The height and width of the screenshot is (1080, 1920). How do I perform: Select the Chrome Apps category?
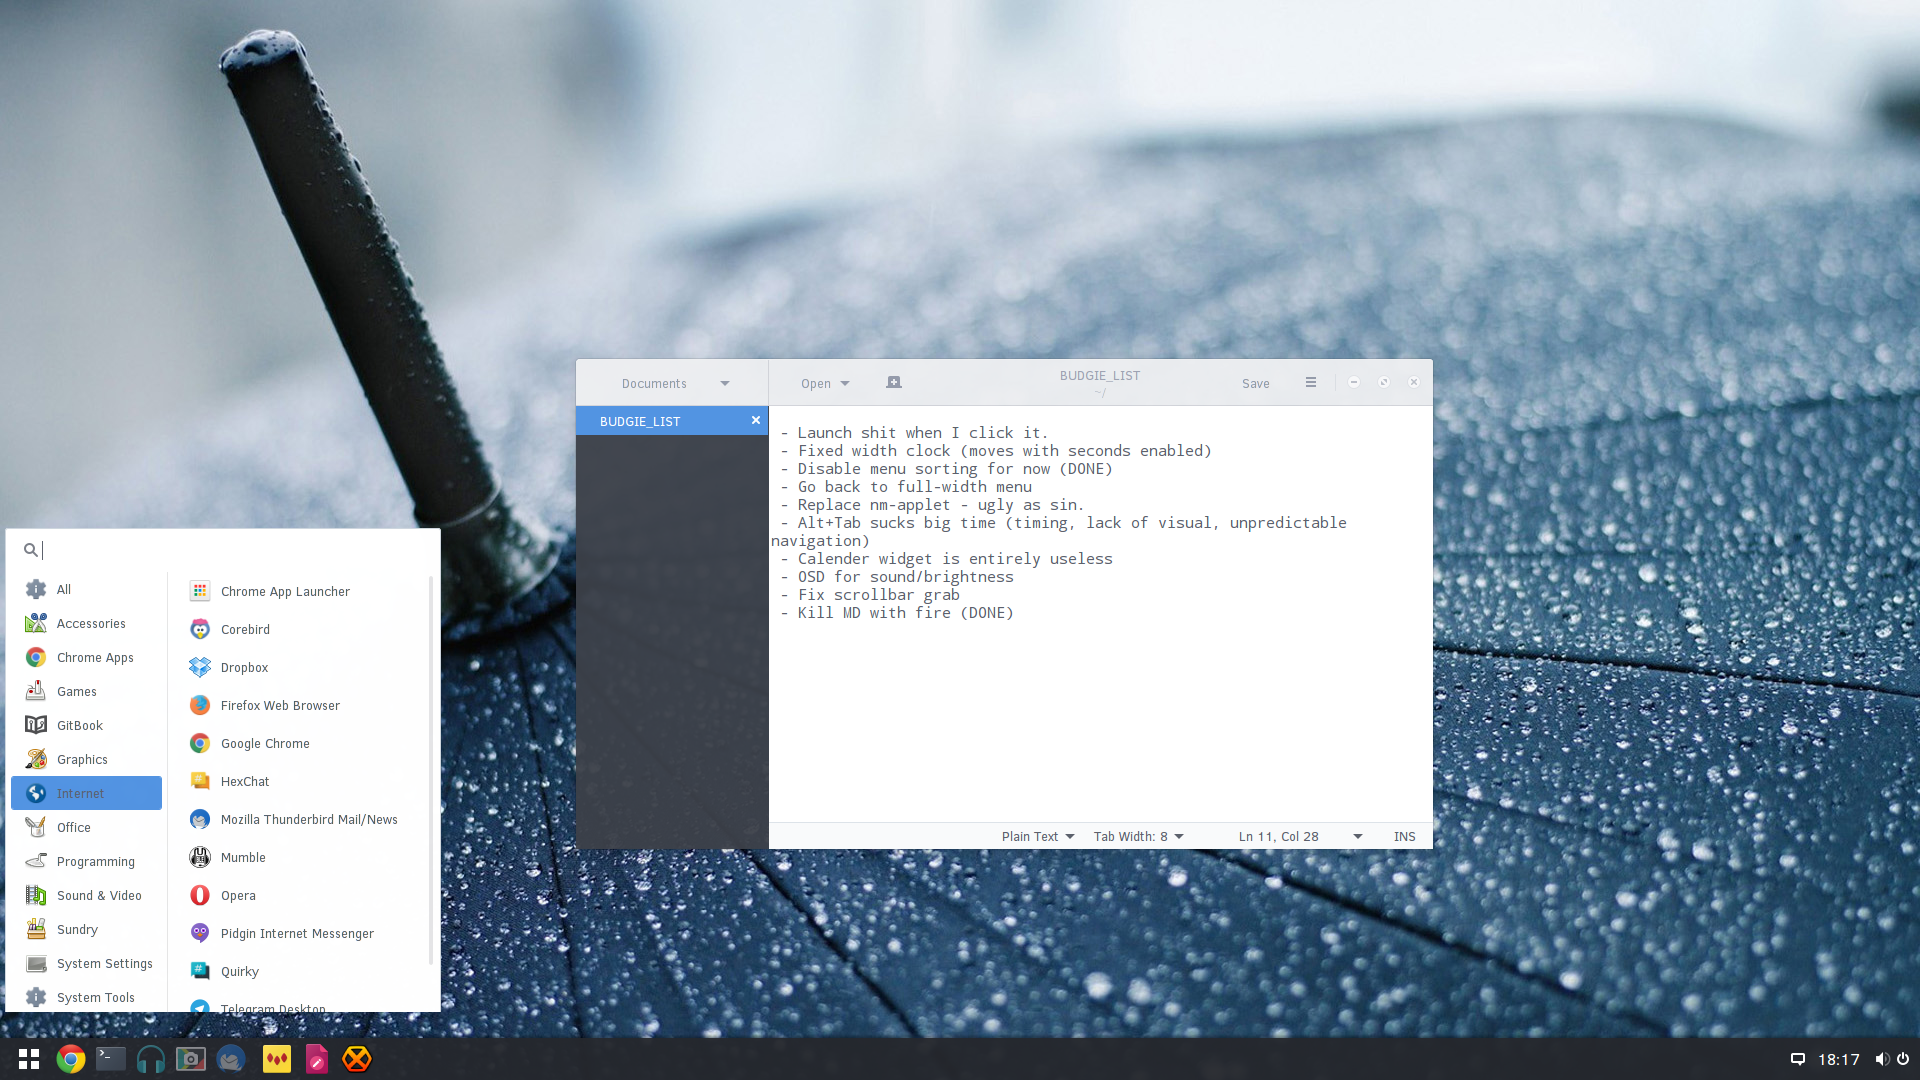pos(86,657)
